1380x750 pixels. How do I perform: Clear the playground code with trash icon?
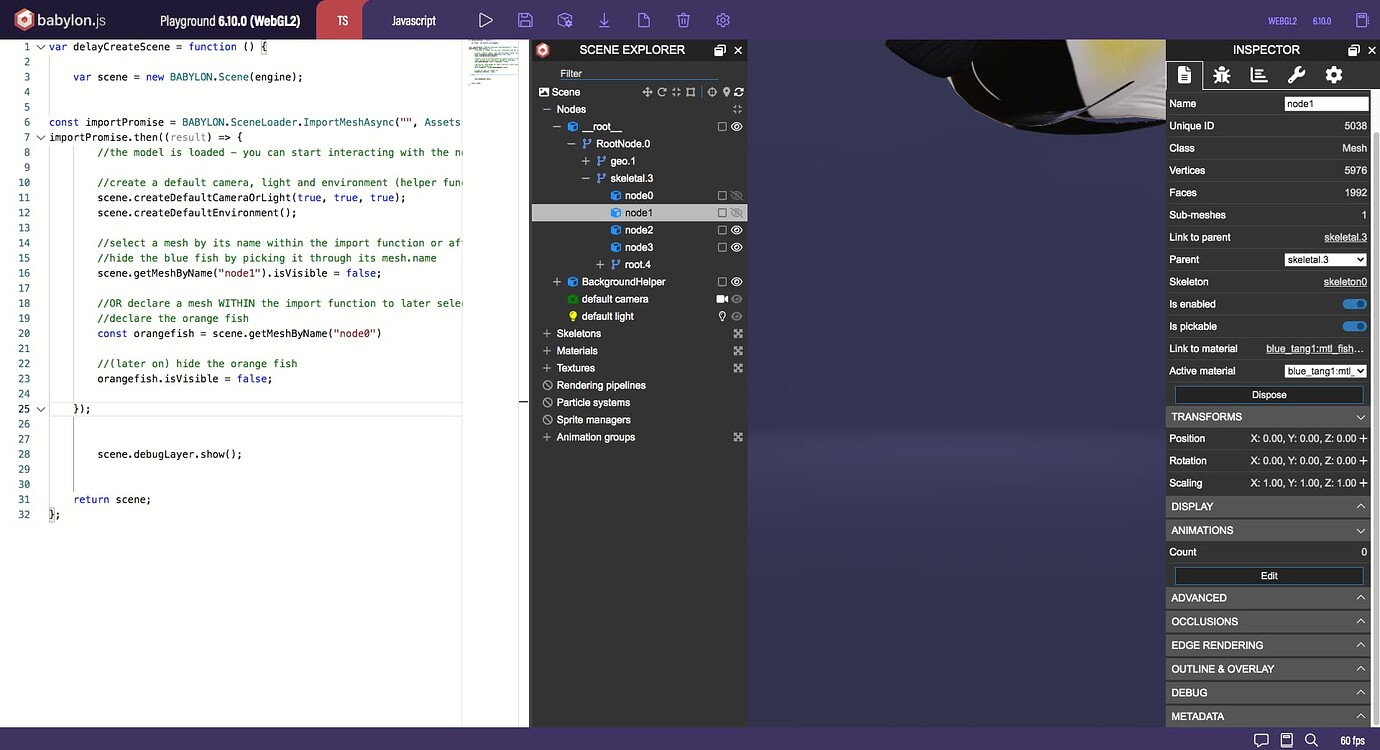click(x=682, y=19)
